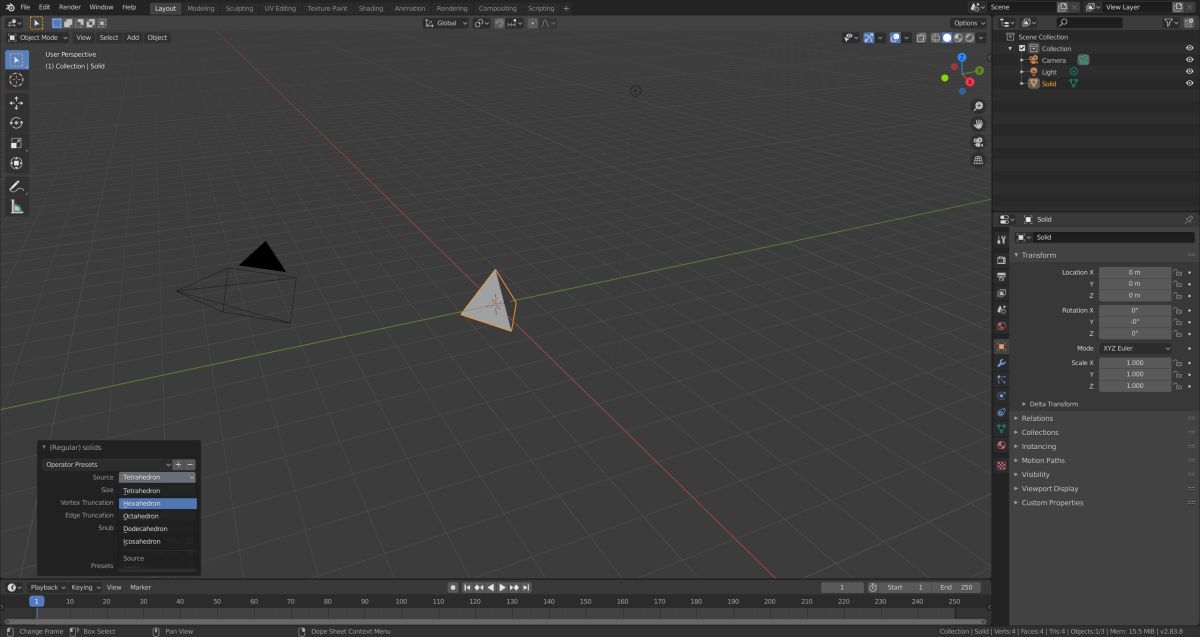Open the timeline Keying menu

click(84, 587)
